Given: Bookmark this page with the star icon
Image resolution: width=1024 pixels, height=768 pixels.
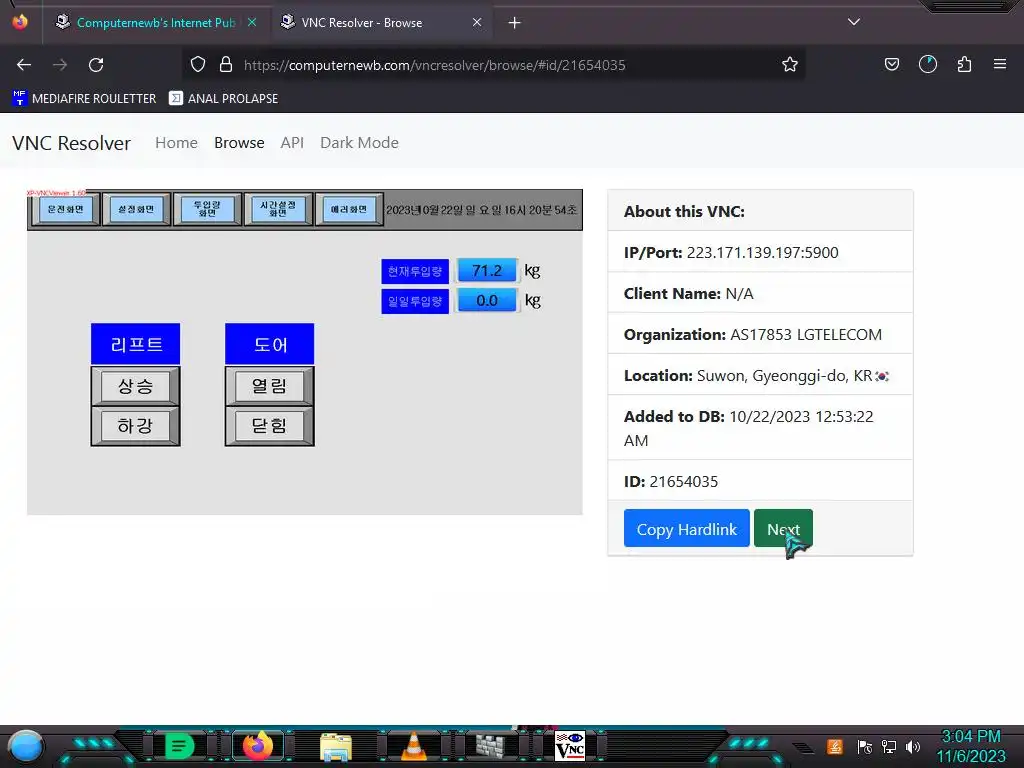Looking at the screenshot, I should point(790,65).
